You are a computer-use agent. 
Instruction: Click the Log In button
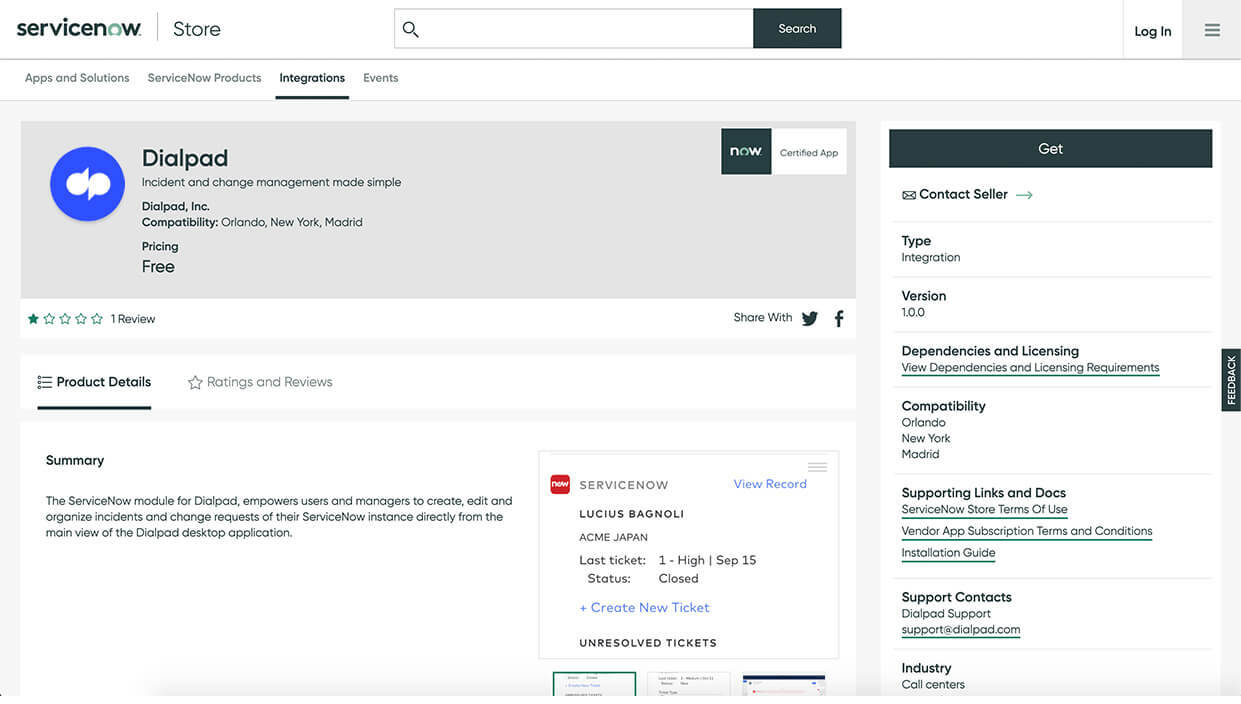(x=1152, y=31)
